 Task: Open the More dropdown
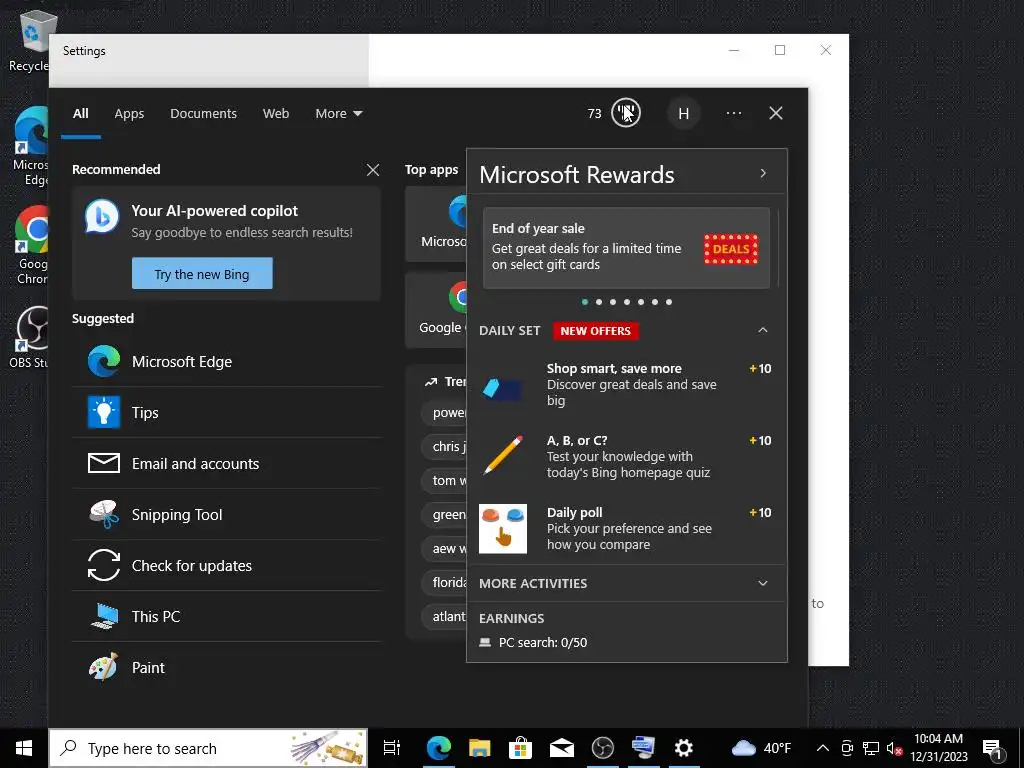point(338,114)
